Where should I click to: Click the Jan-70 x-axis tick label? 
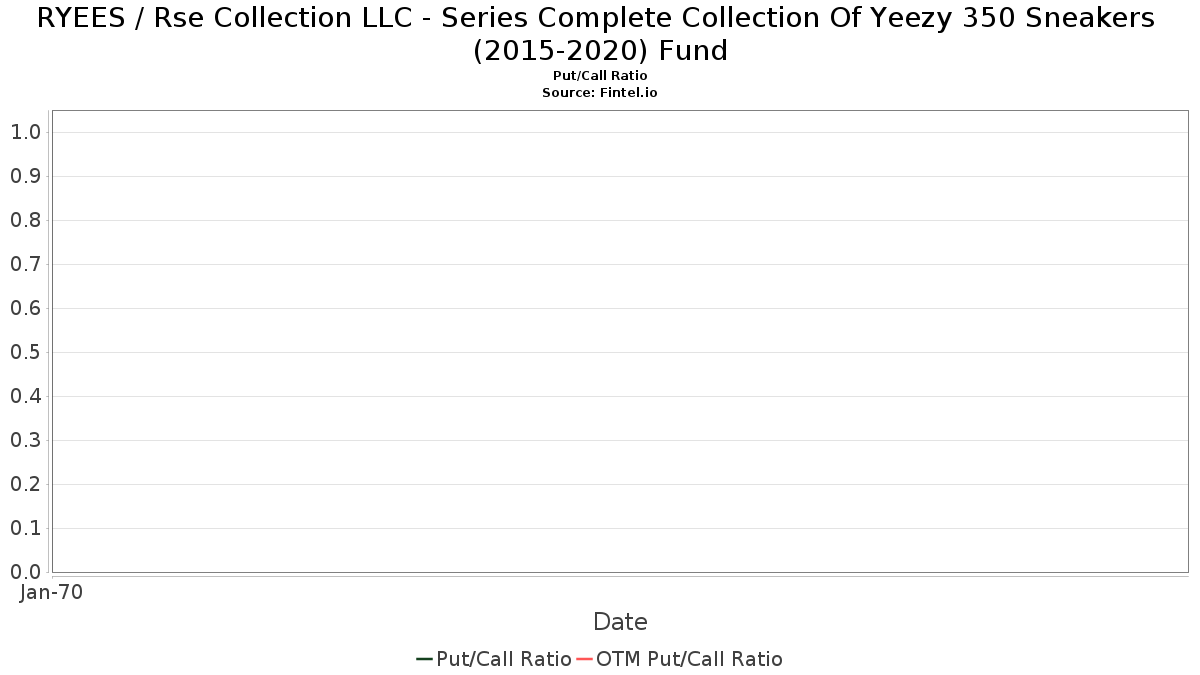click(x=51, y=592)
